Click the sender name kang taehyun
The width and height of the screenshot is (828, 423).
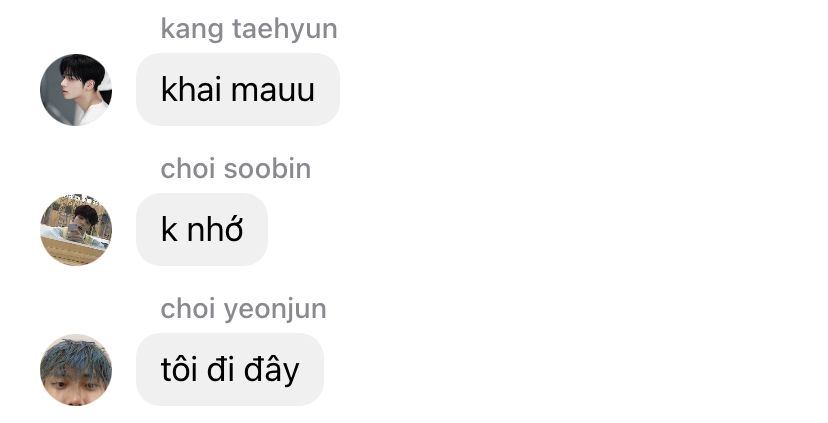coord(249,29)
